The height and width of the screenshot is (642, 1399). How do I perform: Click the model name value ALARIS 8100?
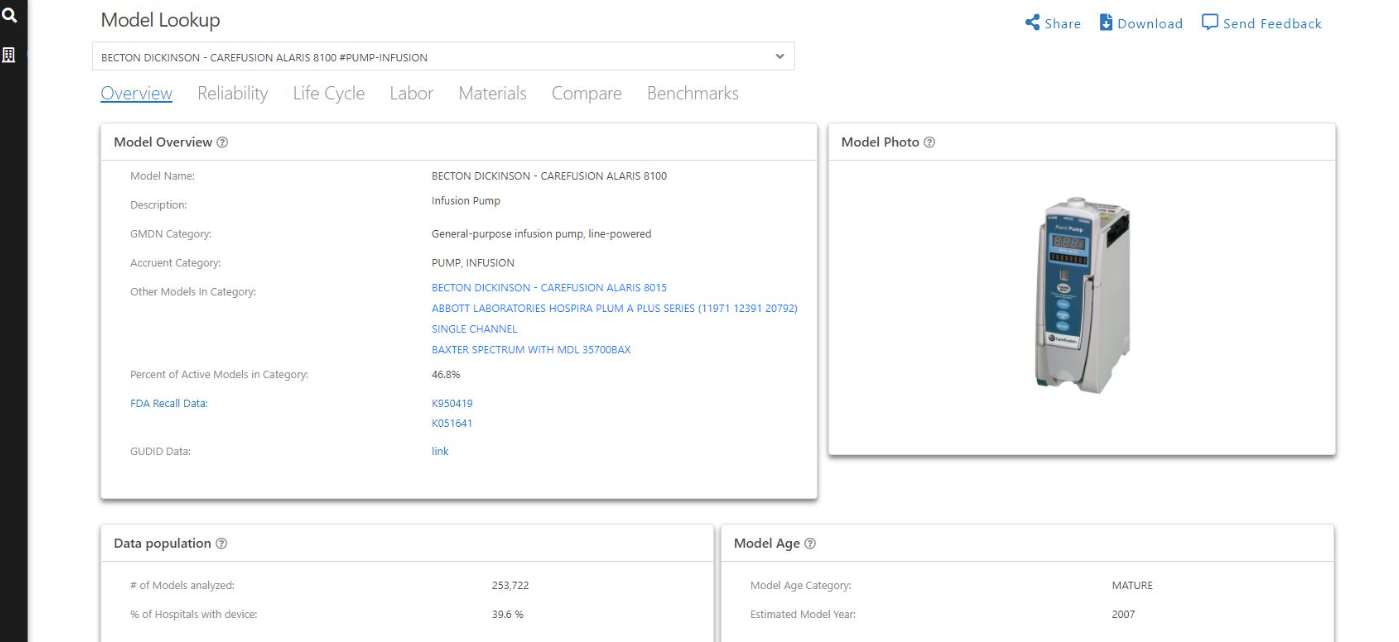[x=549, y=176]
